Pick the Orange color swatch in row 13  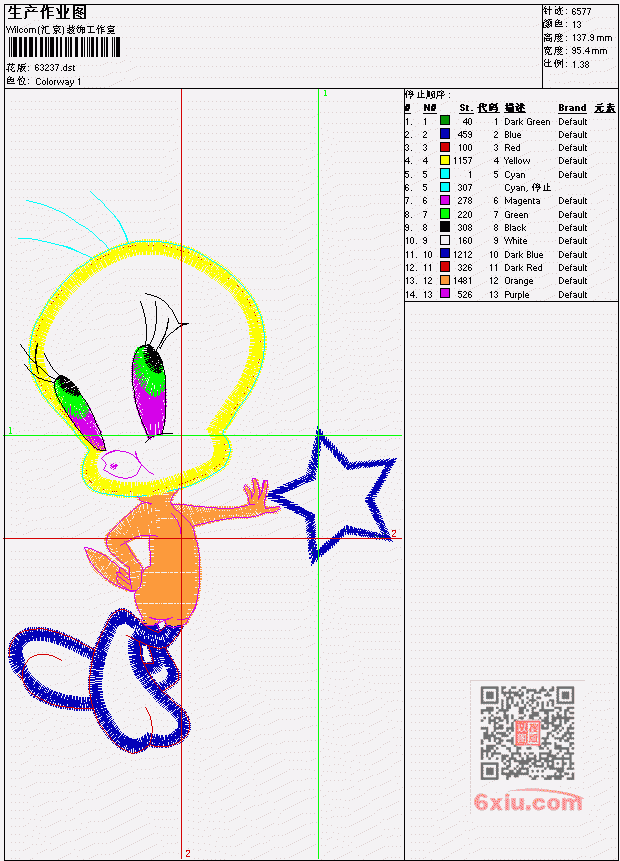pyautogui.click(x=445, y=281)
